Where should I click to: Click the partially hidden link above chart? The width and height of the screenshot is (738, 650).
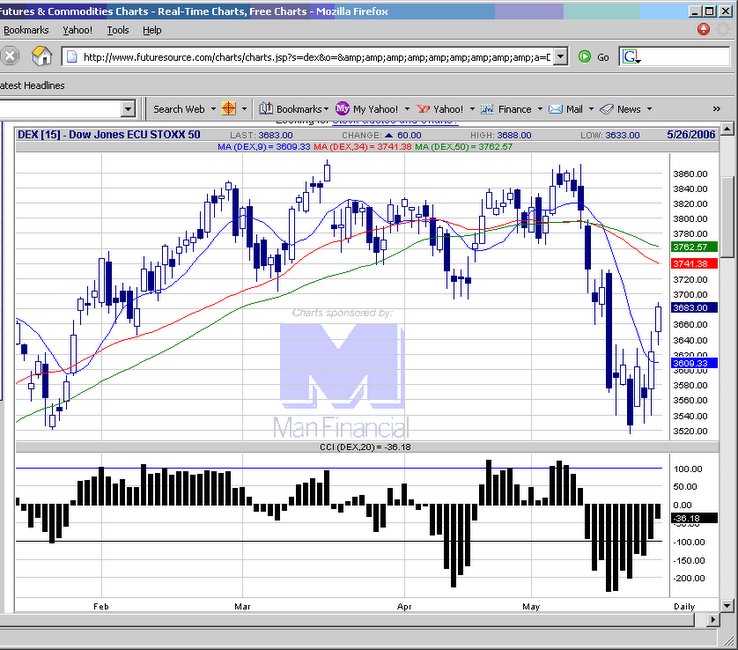click(x=395, y=122)
